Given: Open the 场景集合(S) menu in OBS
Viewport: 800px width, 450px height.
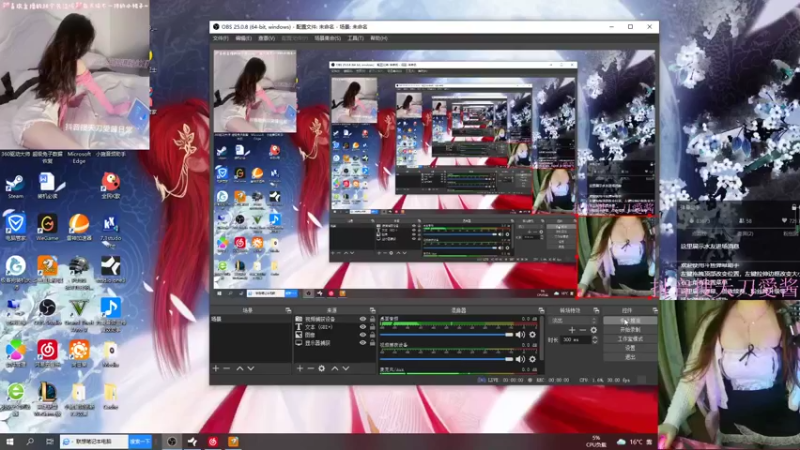Looking at the screenshot, I should (328, 38).
